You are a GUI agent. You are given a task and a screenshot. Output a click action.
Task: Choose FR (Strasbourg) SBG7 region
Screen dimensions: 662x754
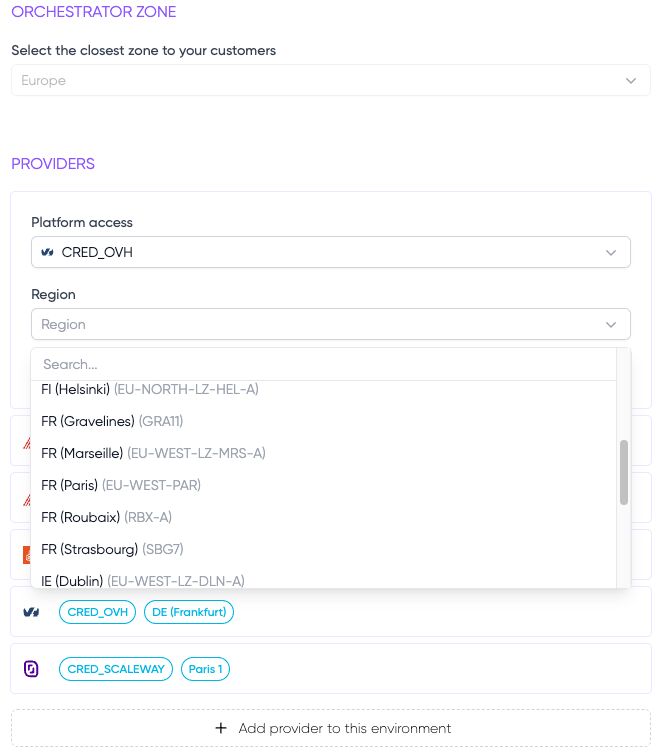pos(112,549)
